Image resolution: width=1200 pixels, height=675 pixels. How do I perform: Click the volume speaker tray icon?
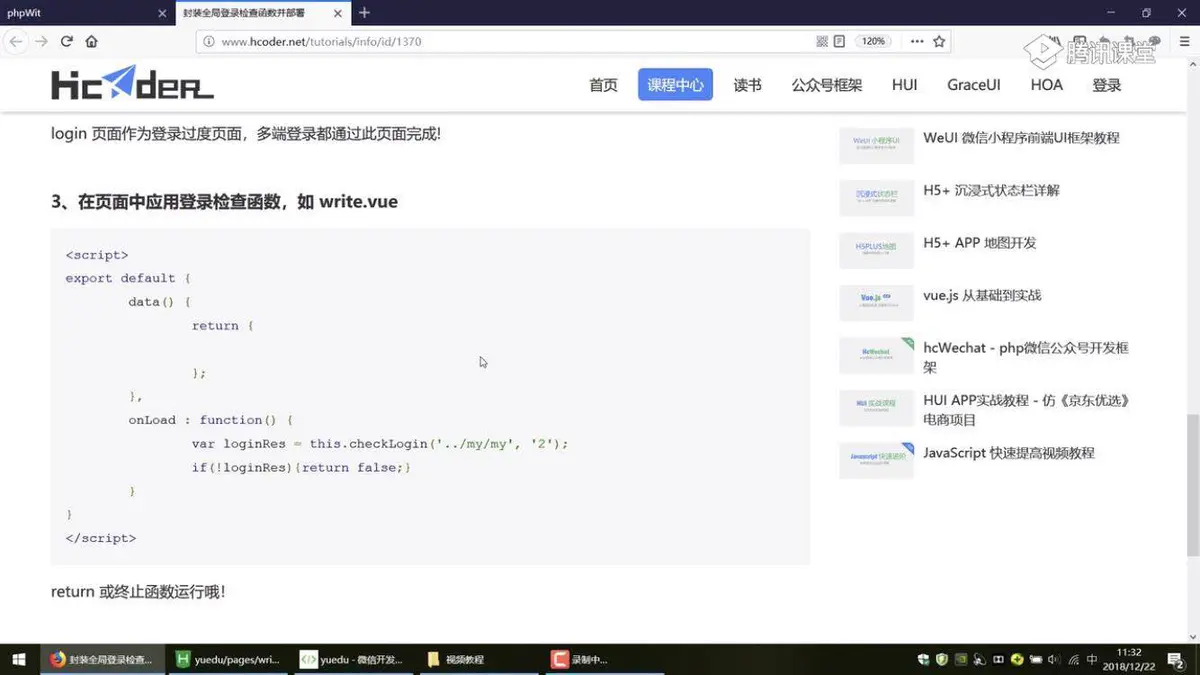(1055, 660)
